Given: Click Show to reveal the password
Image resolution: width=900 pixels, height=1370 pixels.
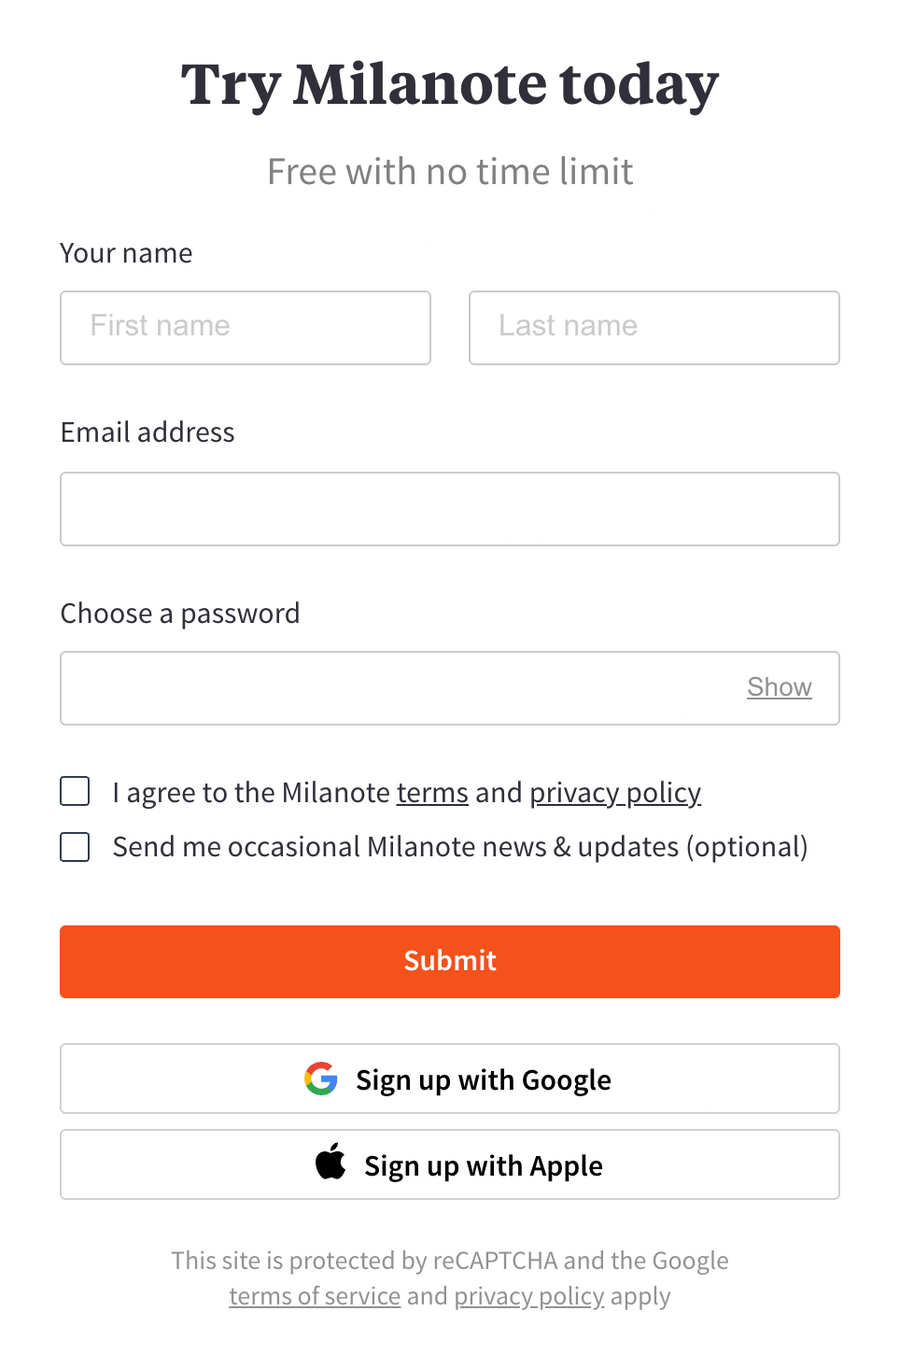Looking at the screenshot, I should tap(779, 687).
